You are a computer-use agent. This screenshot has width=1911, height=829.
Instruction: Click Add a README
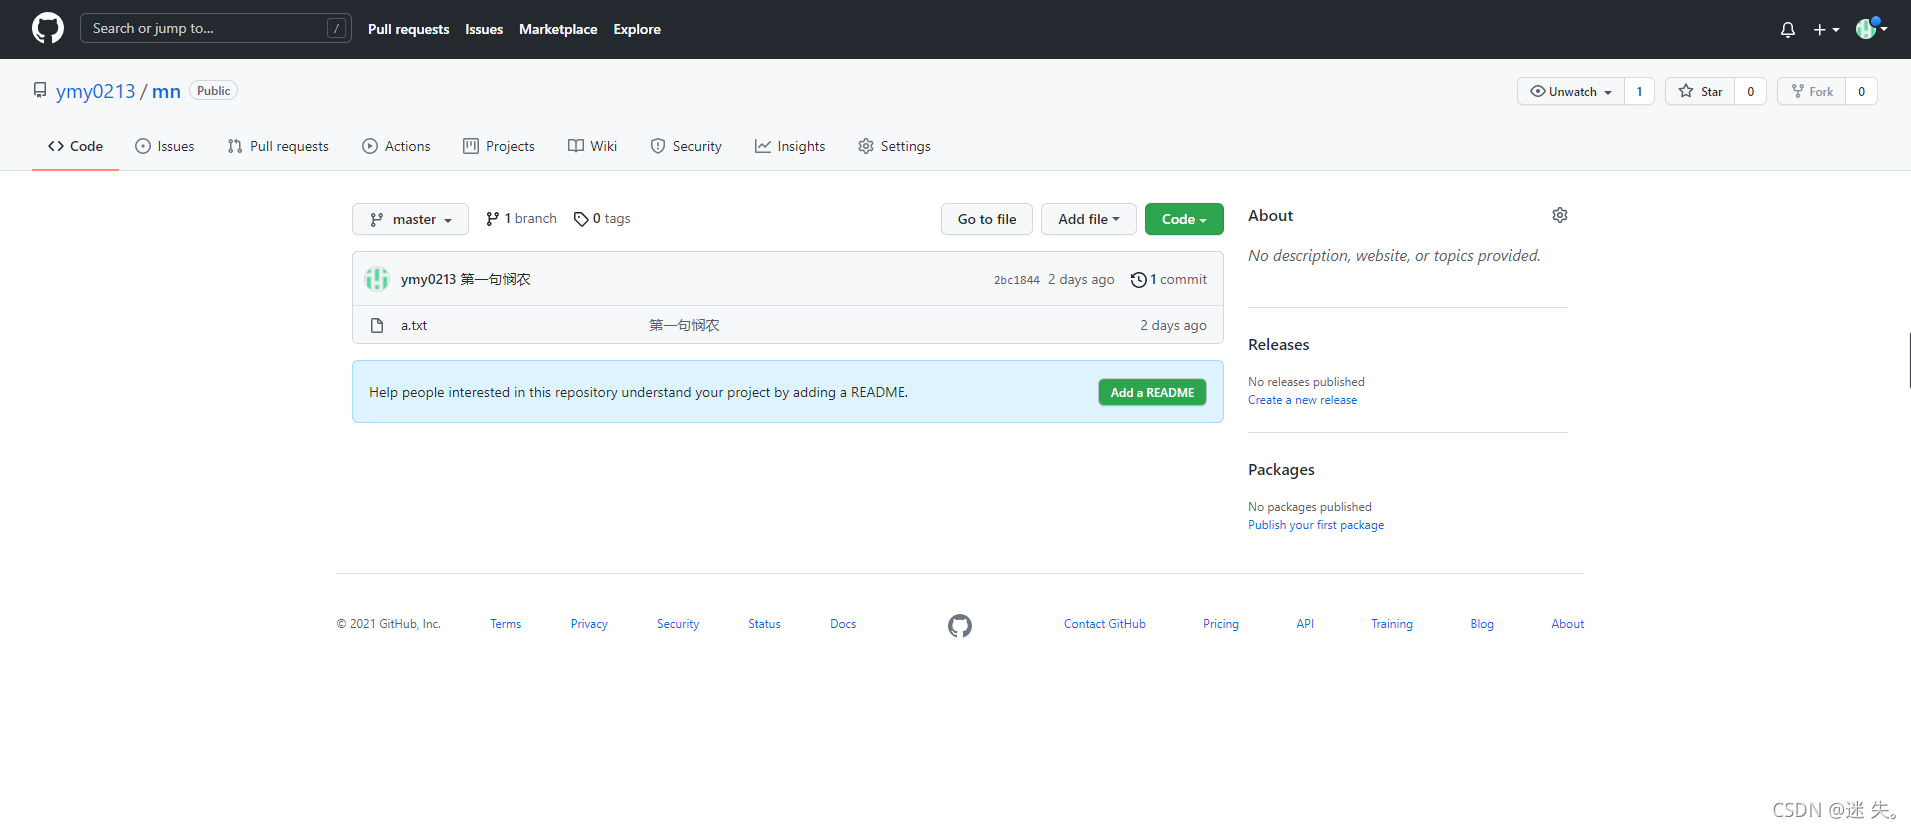point(1152,392)
